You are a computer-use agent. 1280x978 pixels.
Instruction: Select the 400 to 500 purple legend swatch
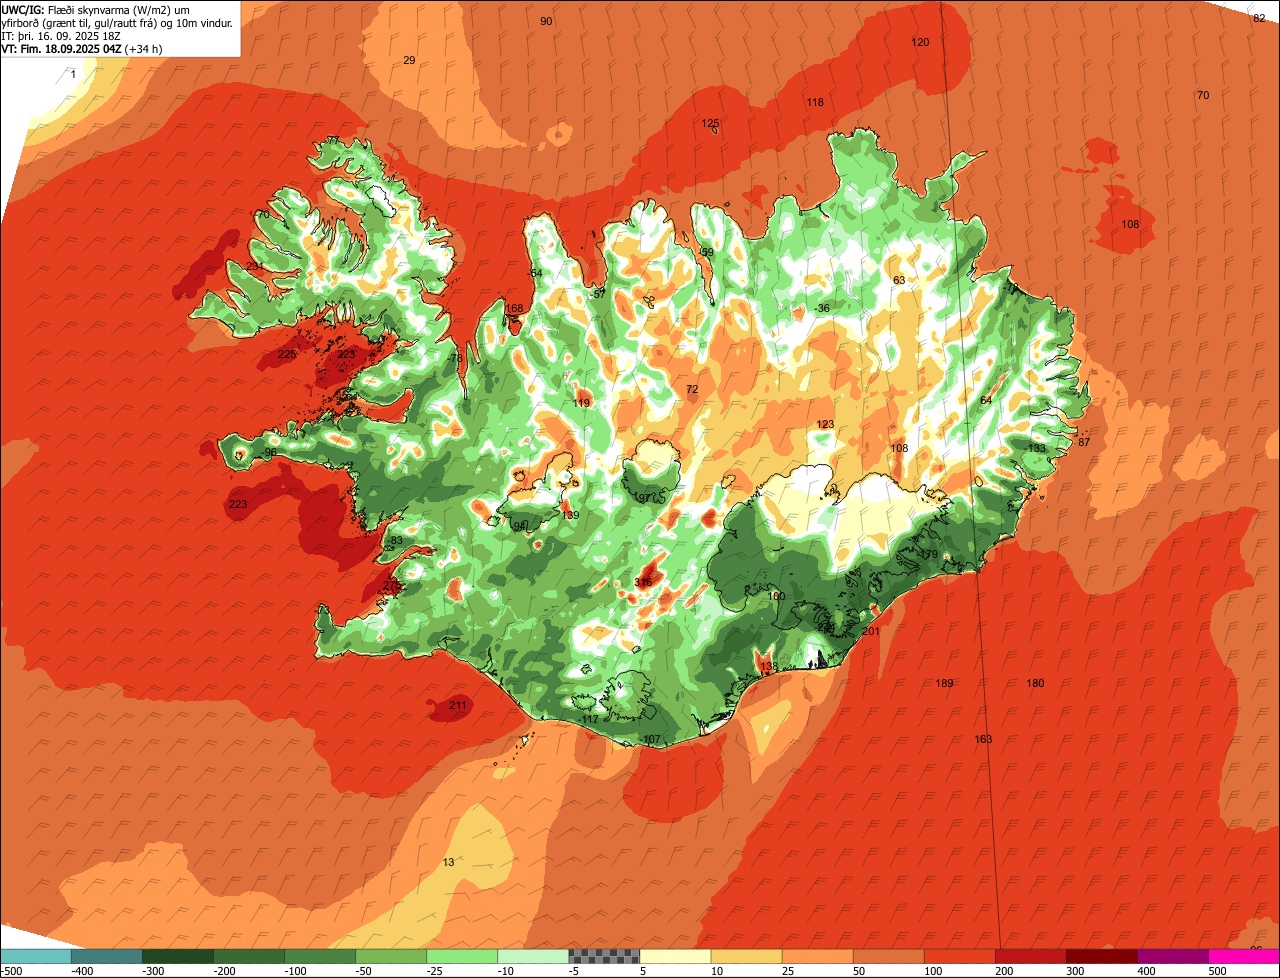coord(1173,956)
